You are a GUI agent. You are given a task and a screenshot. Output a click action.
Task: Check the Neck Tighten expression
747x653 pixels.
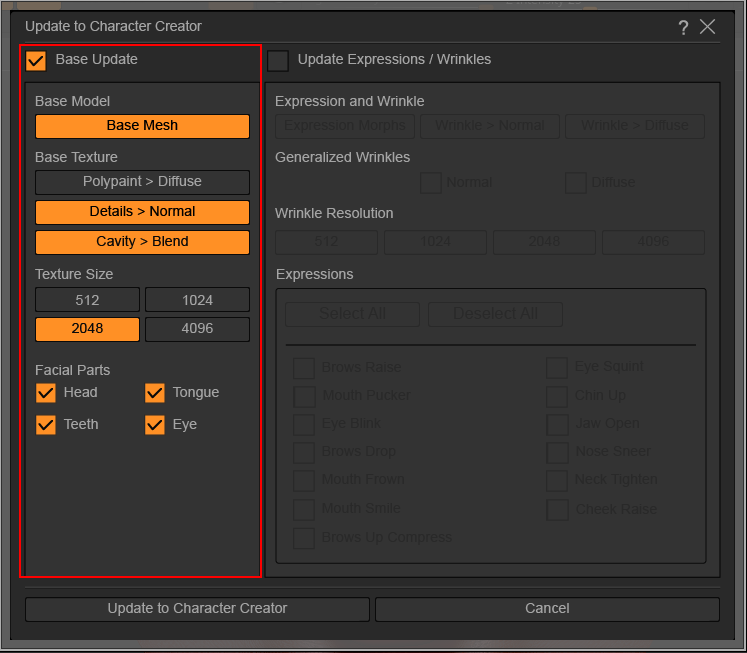point(557,481)
